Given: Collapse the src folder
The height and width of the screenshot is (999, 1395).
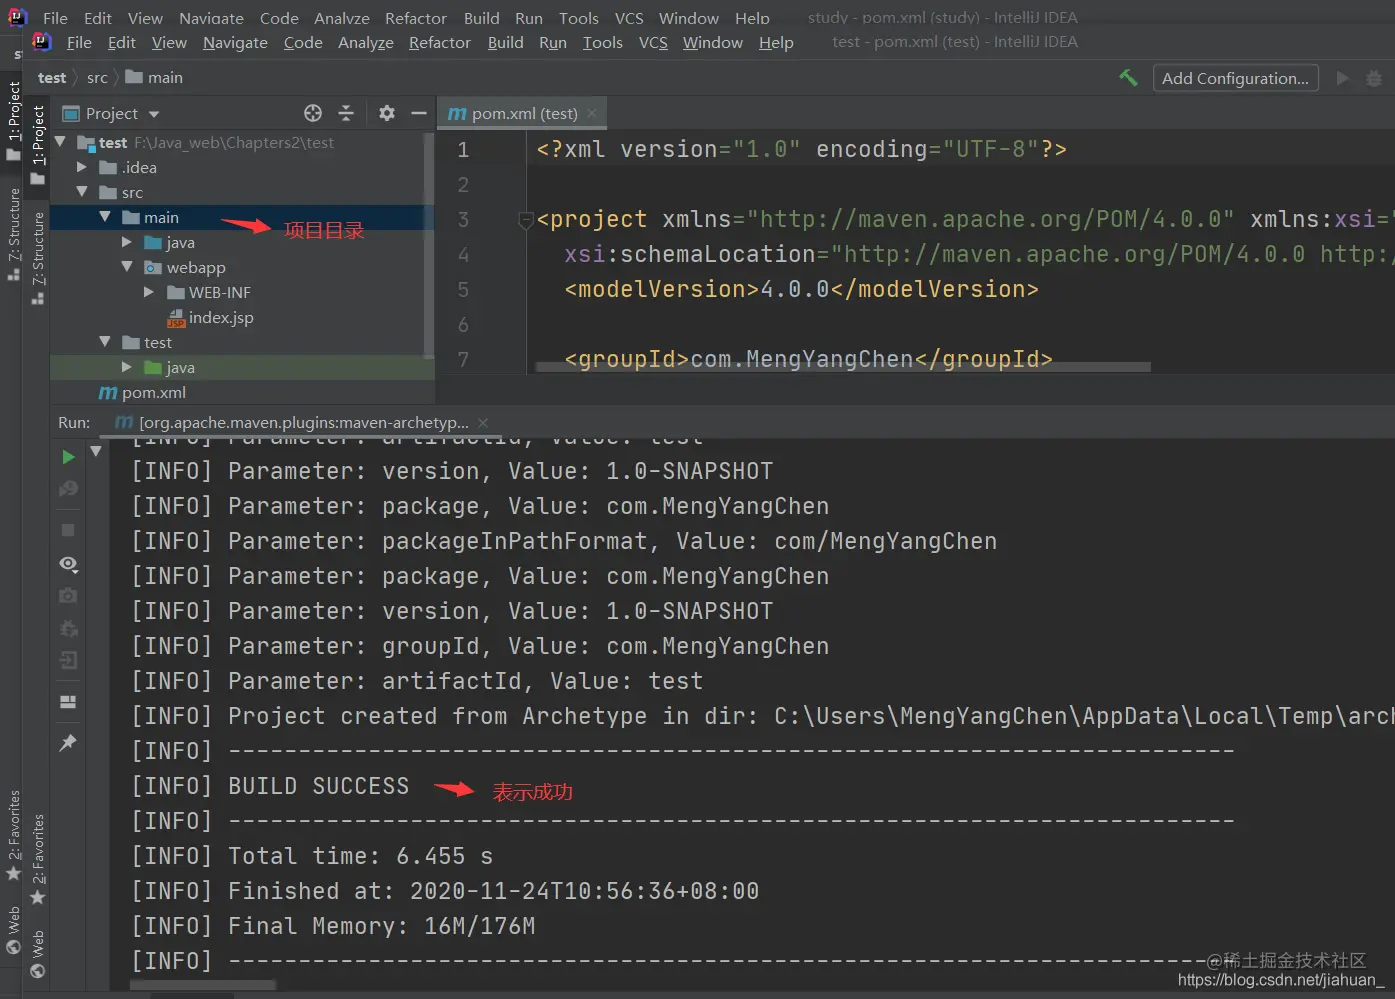Looking at the screenshot, I should pos(82,192).
